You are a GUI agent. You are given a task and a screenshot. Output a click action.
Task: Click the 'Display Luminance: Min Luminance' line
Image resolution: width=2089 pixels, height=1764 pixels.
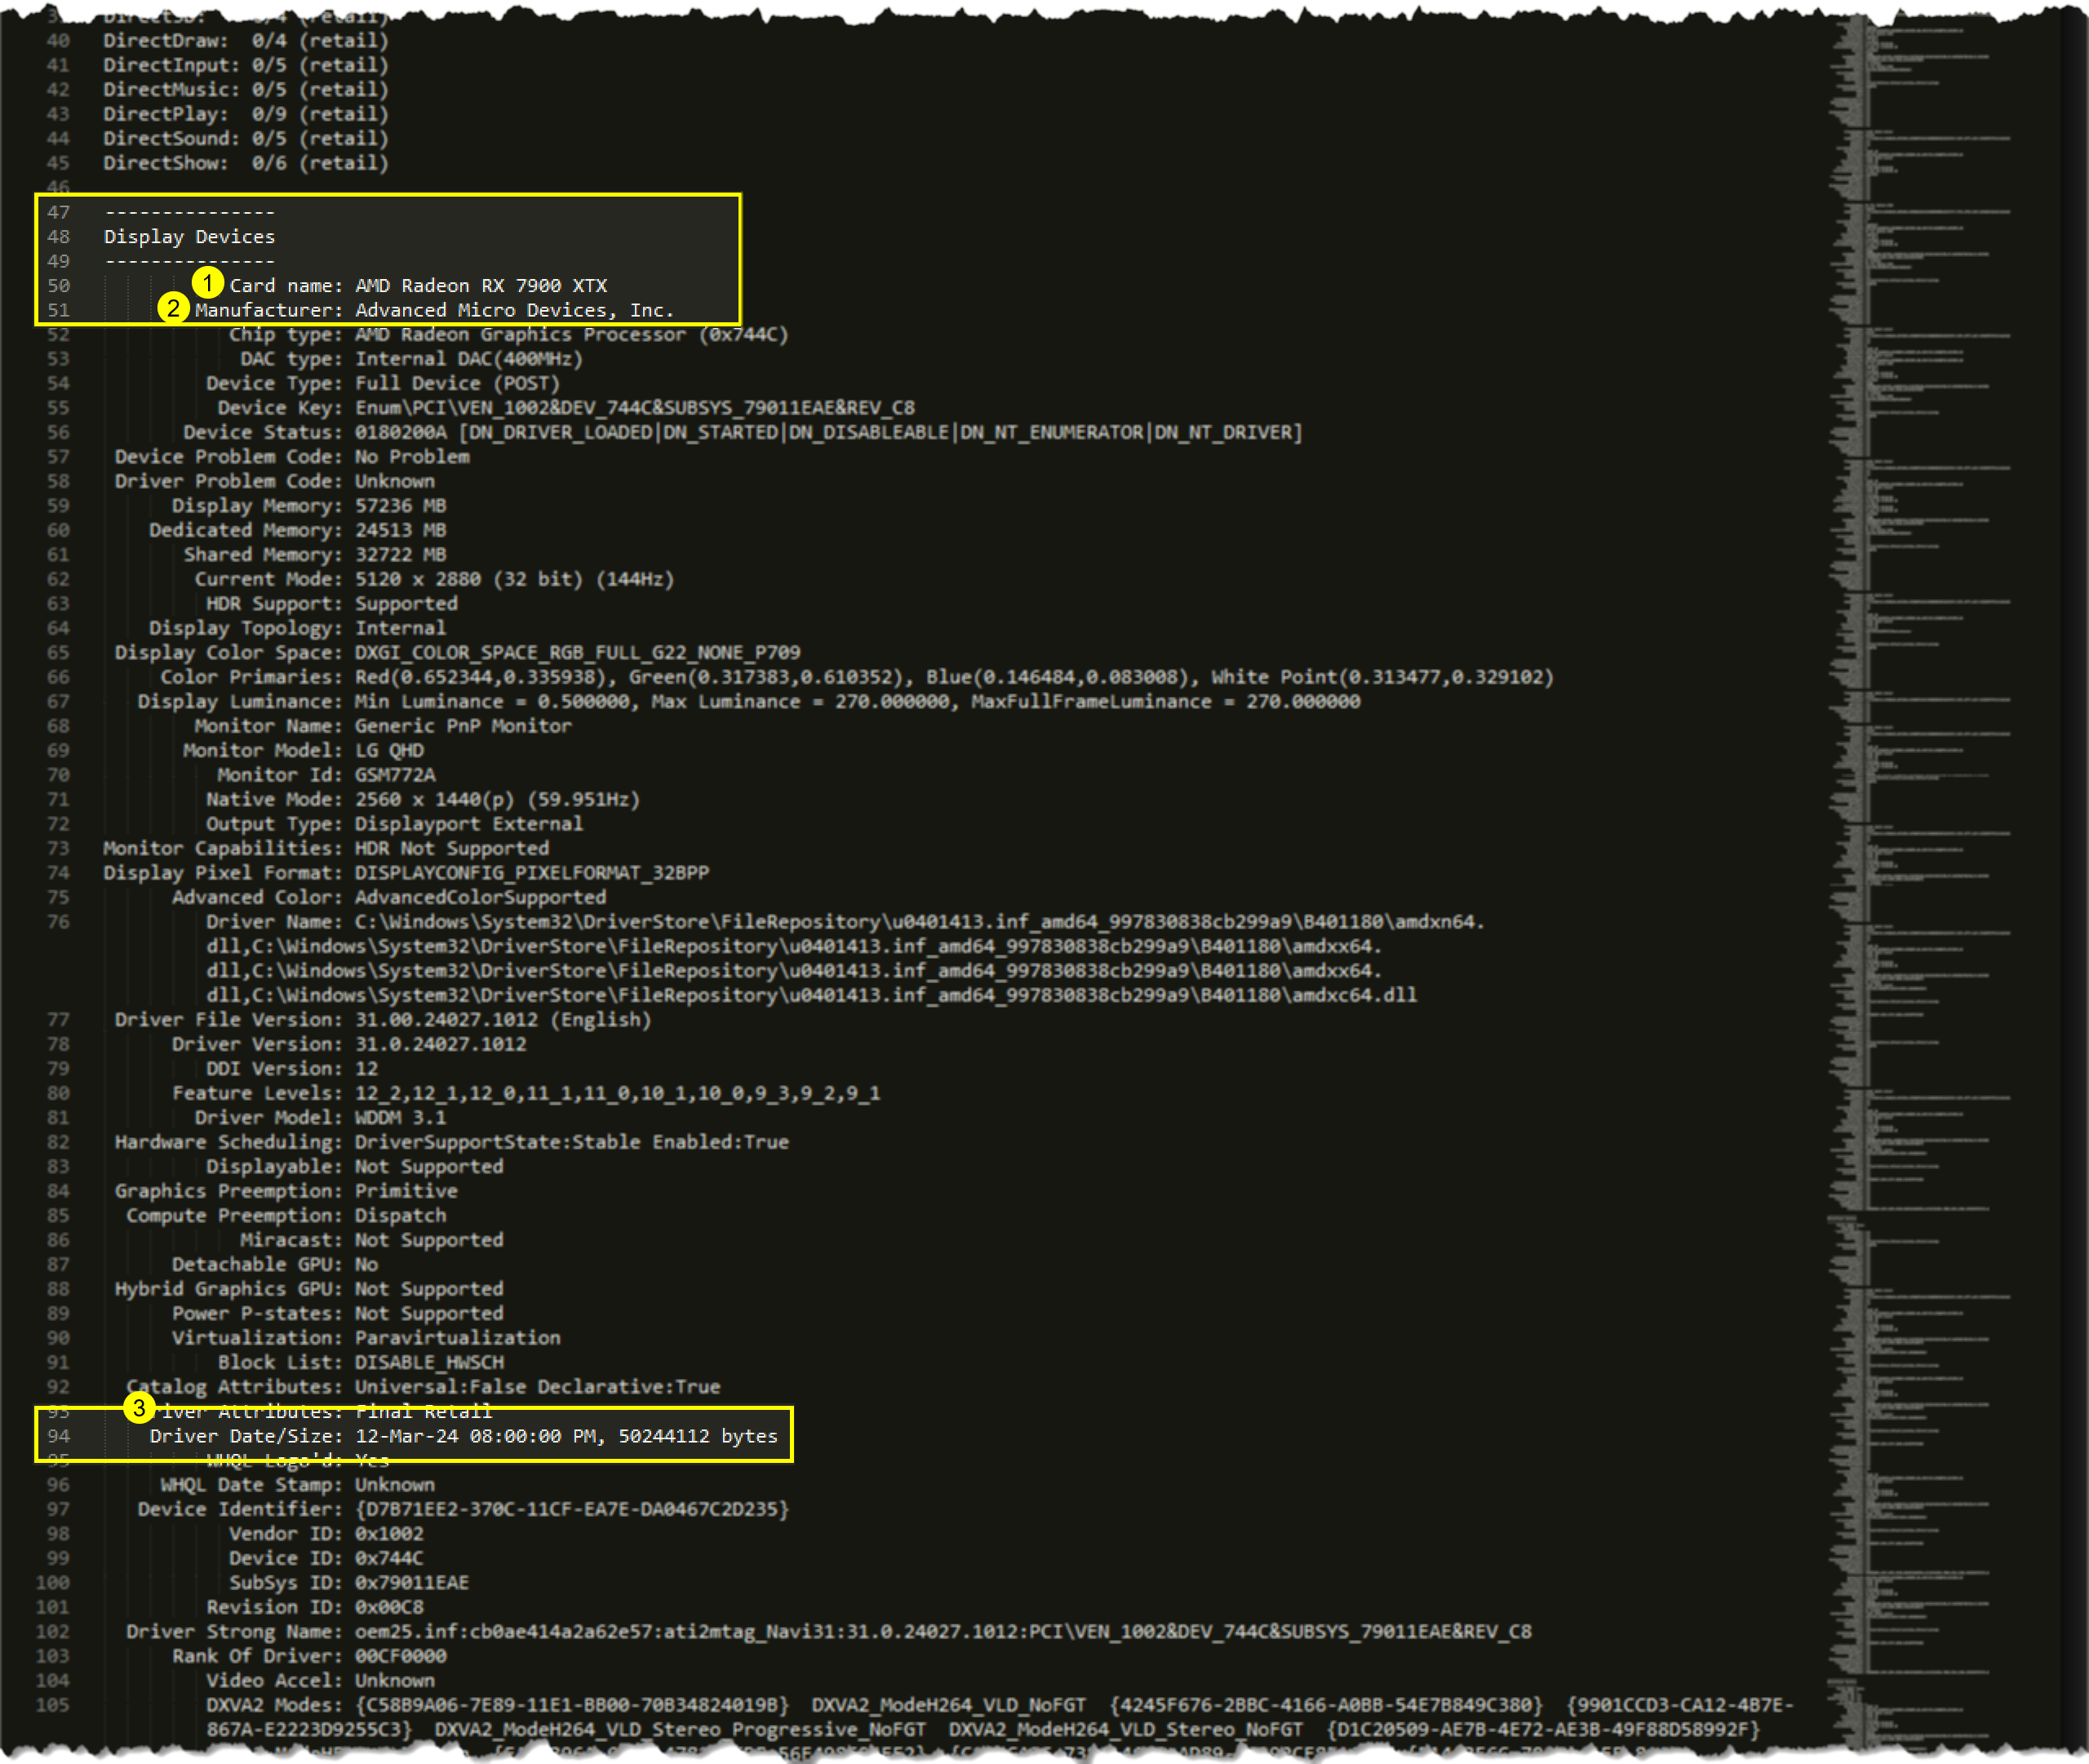click(749, 702)
